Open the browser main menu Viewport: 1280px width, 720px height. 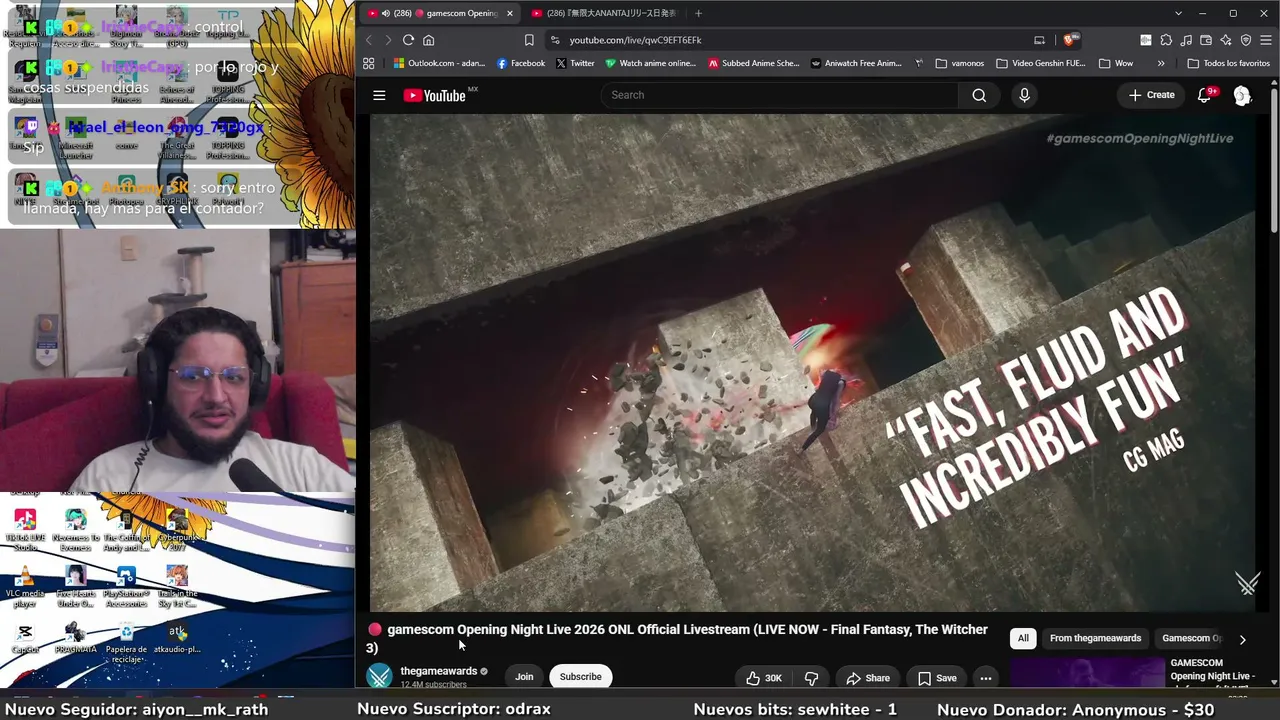coord(1266,40)
